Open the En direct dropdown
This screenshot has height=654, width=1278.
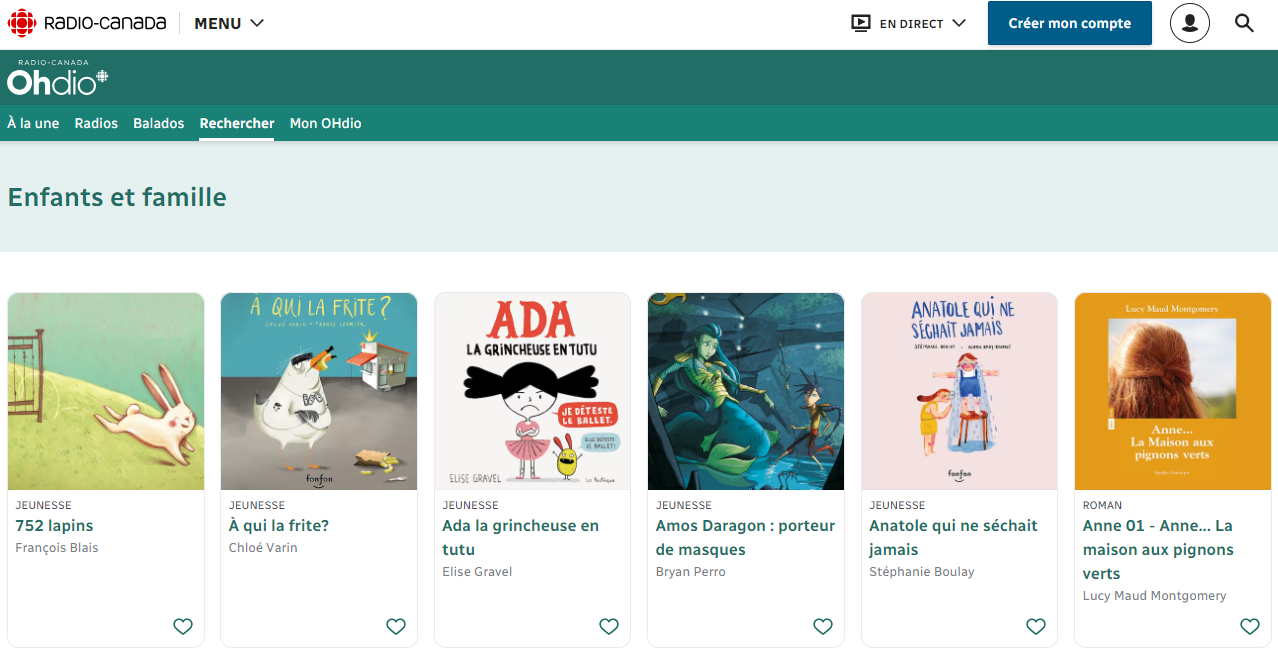909,23
